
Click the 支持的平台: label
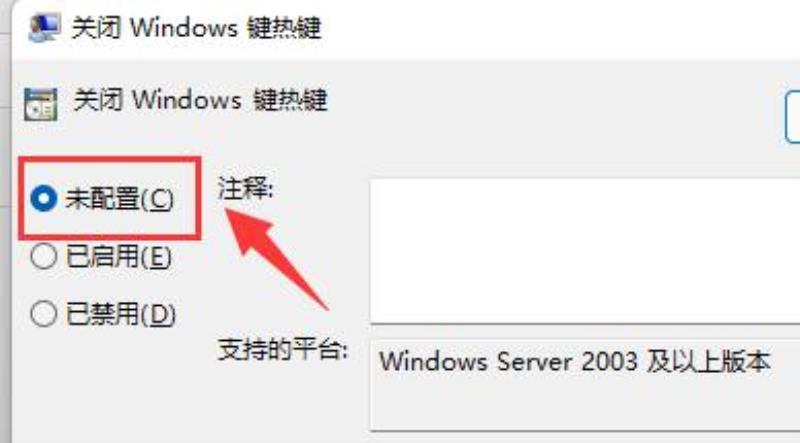pyautogui.click(x=283, y=349)
